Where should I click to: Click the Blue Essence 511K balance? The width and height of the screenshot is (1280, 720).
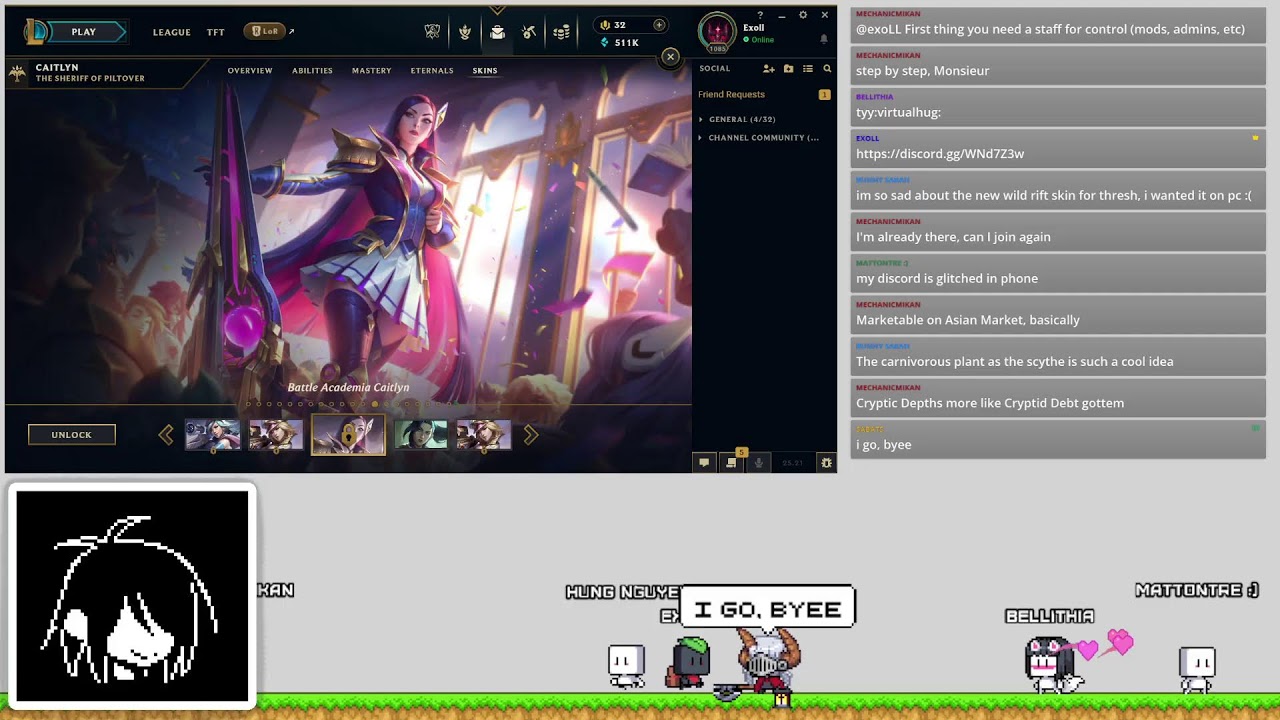[x=620, y=43]
